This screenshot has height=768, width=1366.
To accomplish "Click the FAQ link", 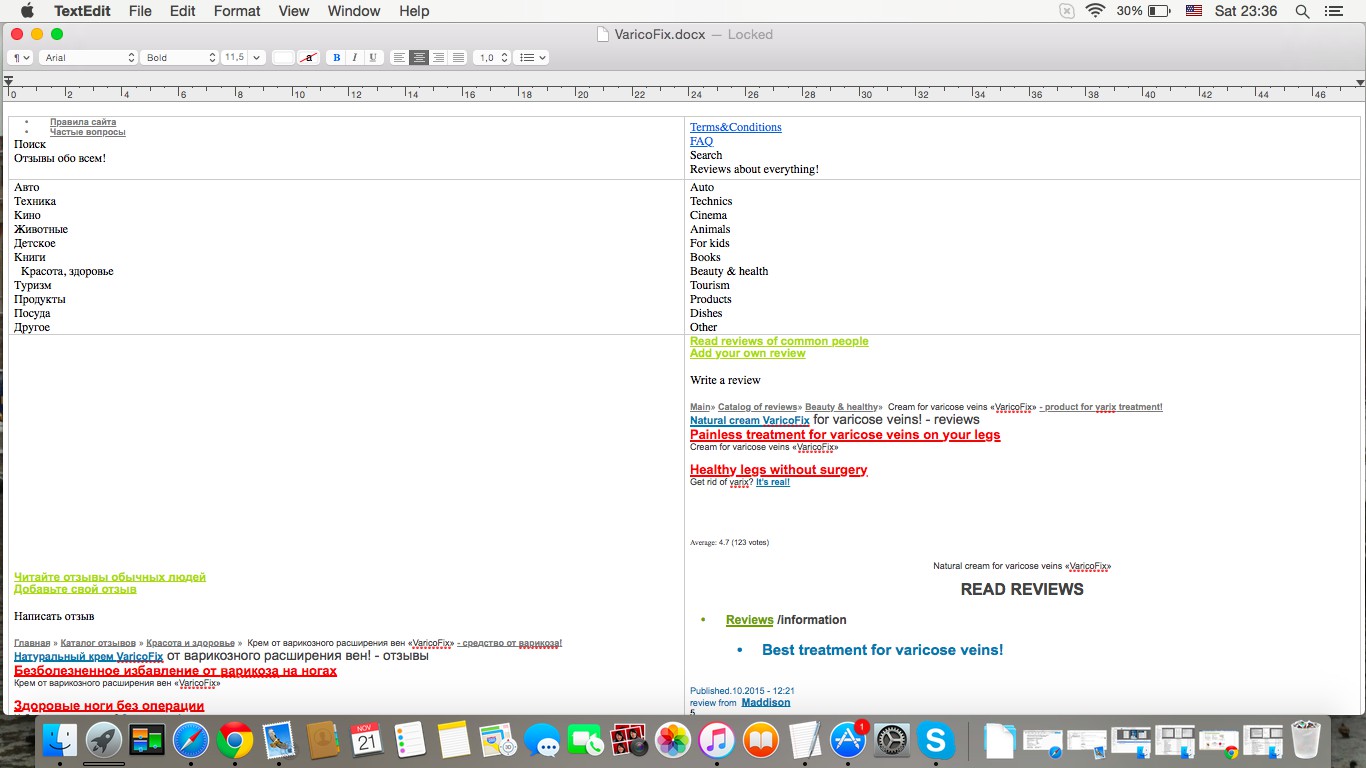I will 701,141.
